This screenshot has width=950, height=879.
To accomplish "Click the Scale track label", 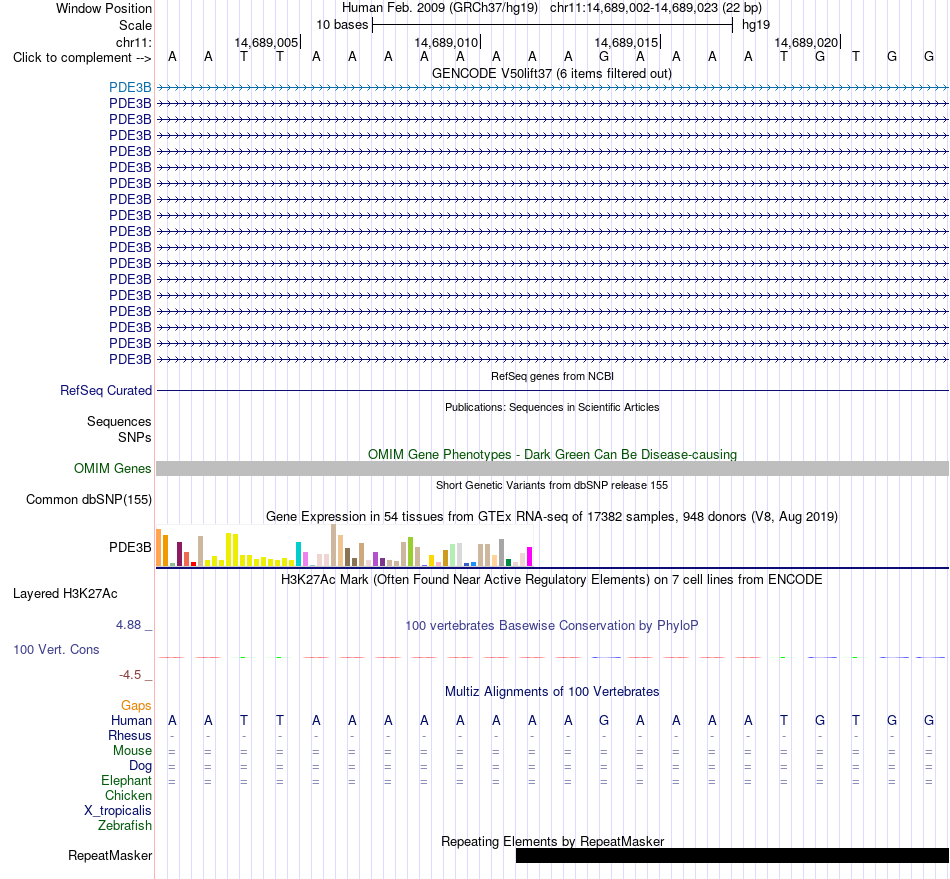I will pyautogui.click(x=135, y=25).
